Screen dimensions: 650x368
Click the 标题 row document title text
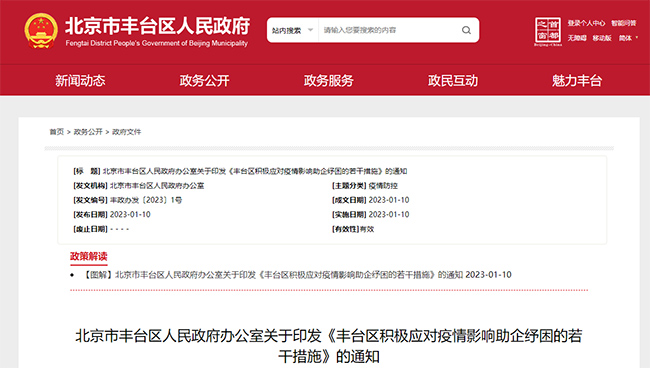tap(255, 171)
